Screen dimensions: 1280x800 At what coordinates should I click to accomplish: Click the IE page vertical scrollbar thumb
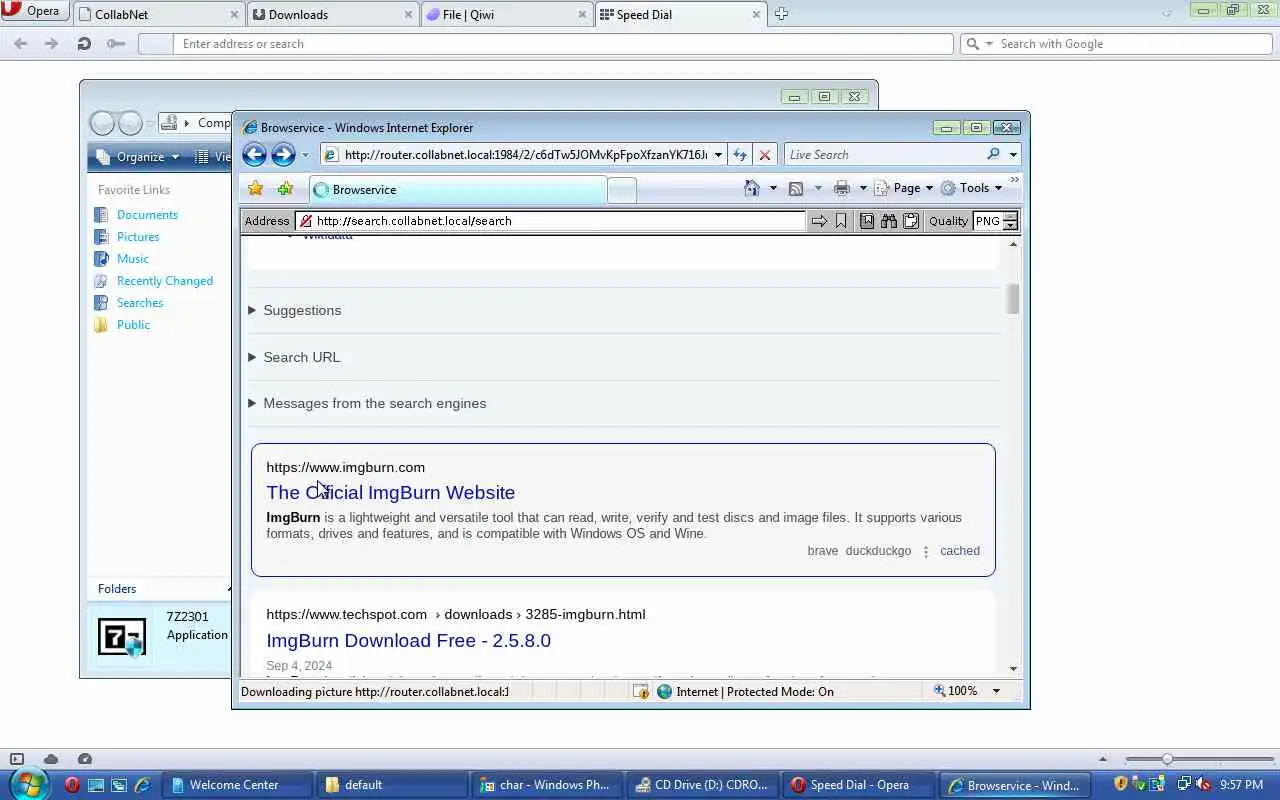(1013, 299)
